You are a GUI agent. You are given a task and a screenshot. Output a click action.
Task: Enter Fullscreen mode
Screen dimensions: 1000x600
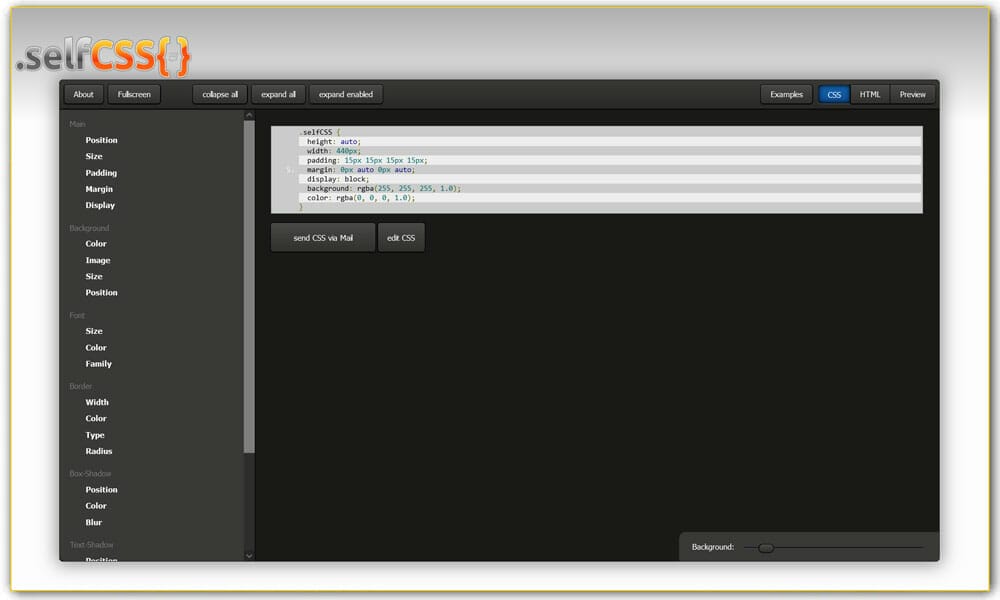point(134,95)
